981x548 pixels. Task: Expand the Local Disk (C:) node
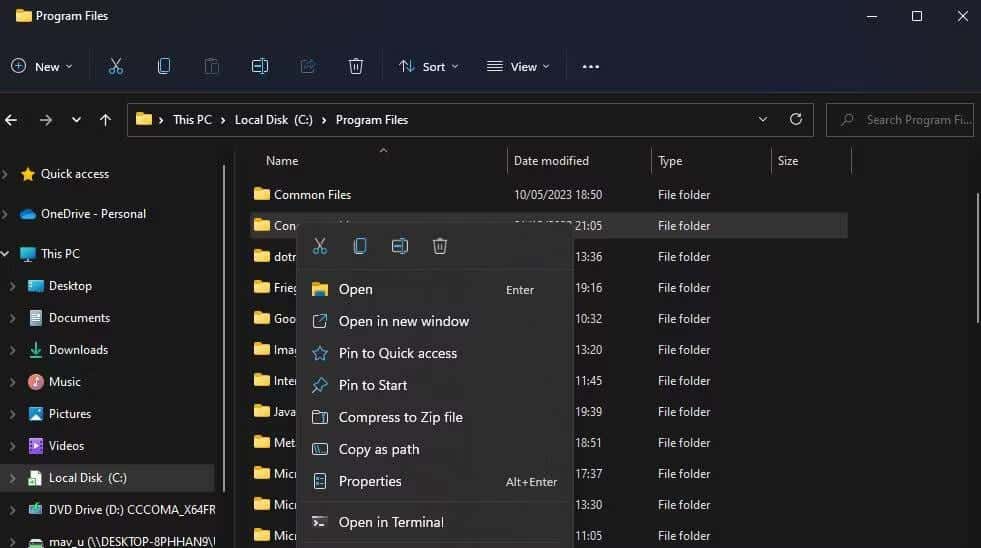click(12, 478)
